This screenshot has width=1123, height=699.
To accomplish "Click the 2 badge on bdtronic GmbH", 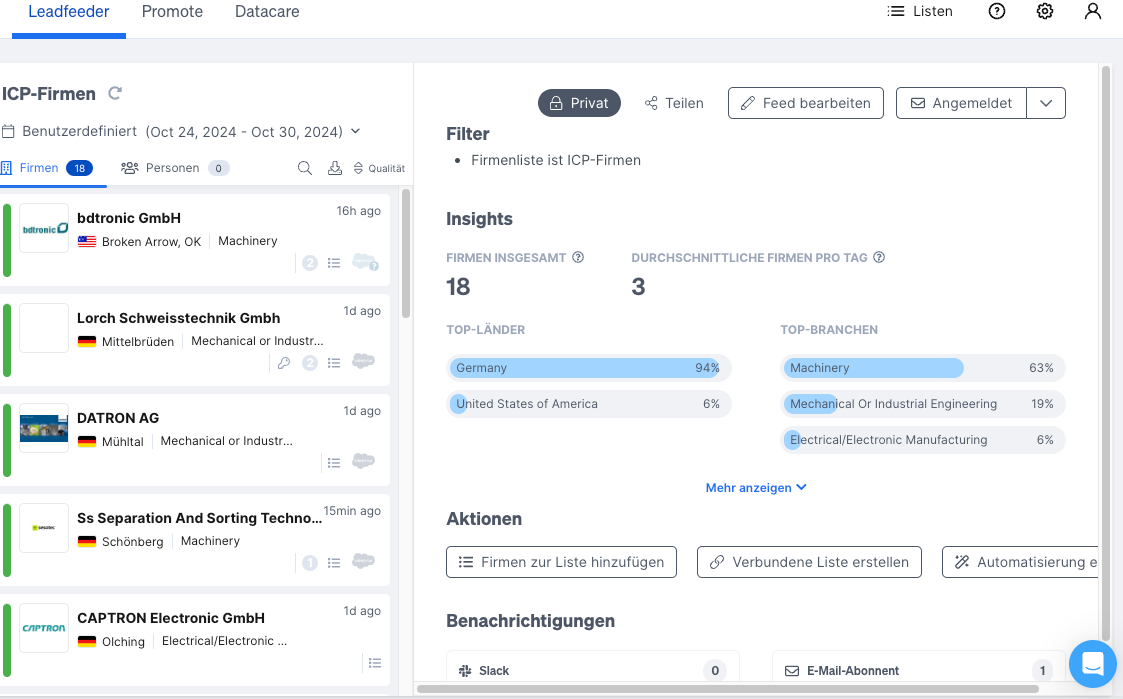I will 310,263.
